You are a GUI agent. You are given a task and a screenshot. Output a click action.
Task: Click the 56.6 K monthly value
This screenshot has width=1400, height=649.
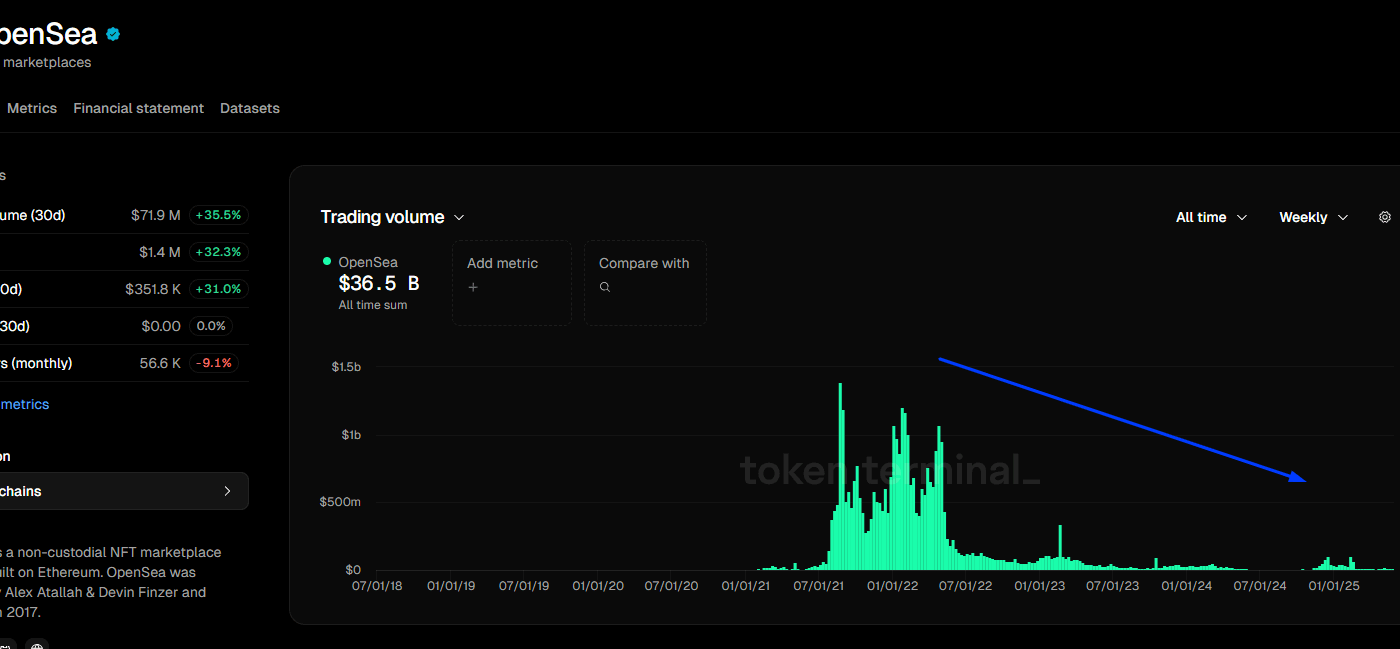coord(160,363)
